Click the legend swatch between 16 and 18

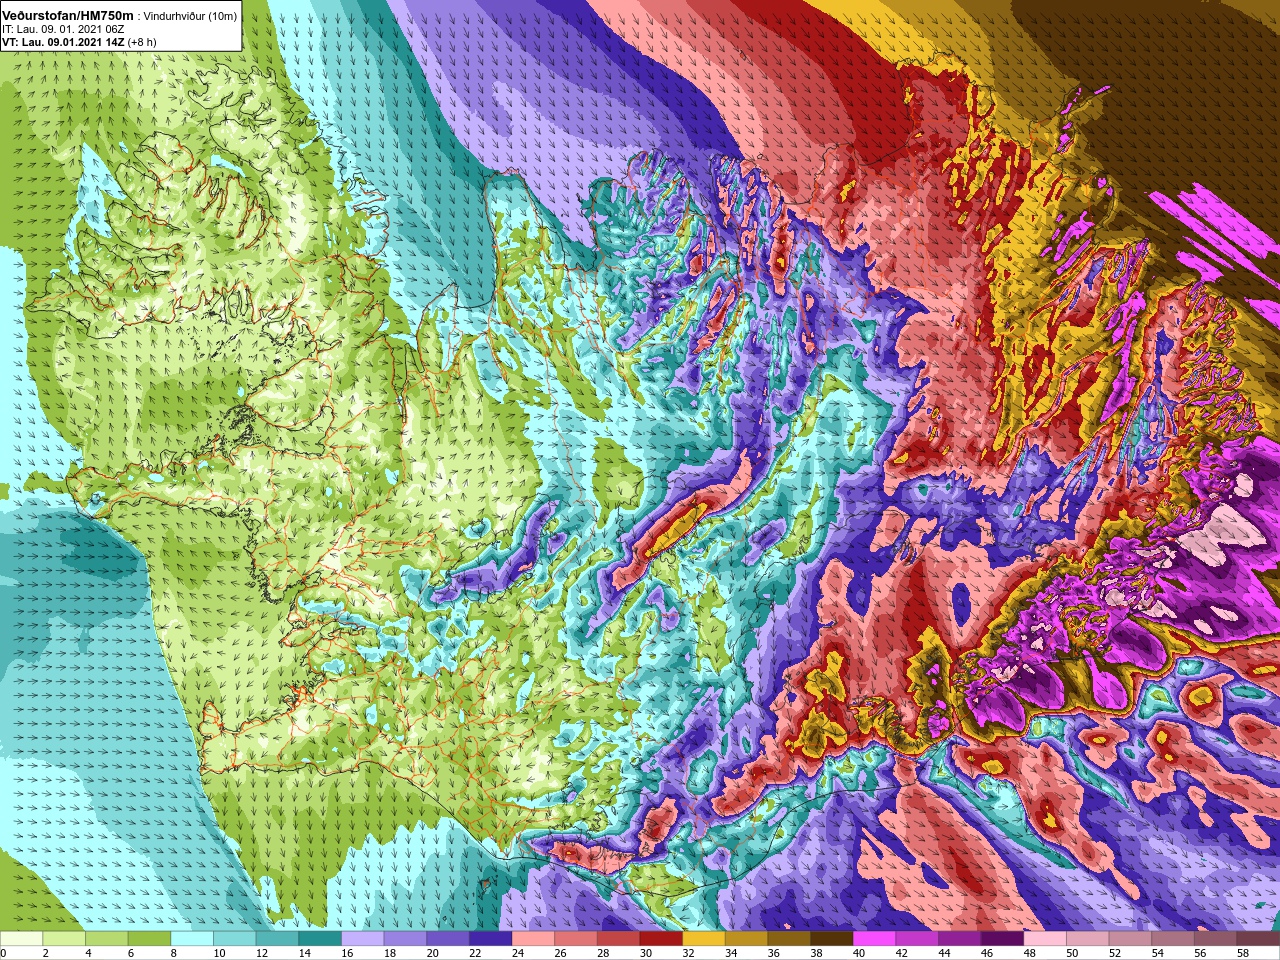(x=363, y=940)
